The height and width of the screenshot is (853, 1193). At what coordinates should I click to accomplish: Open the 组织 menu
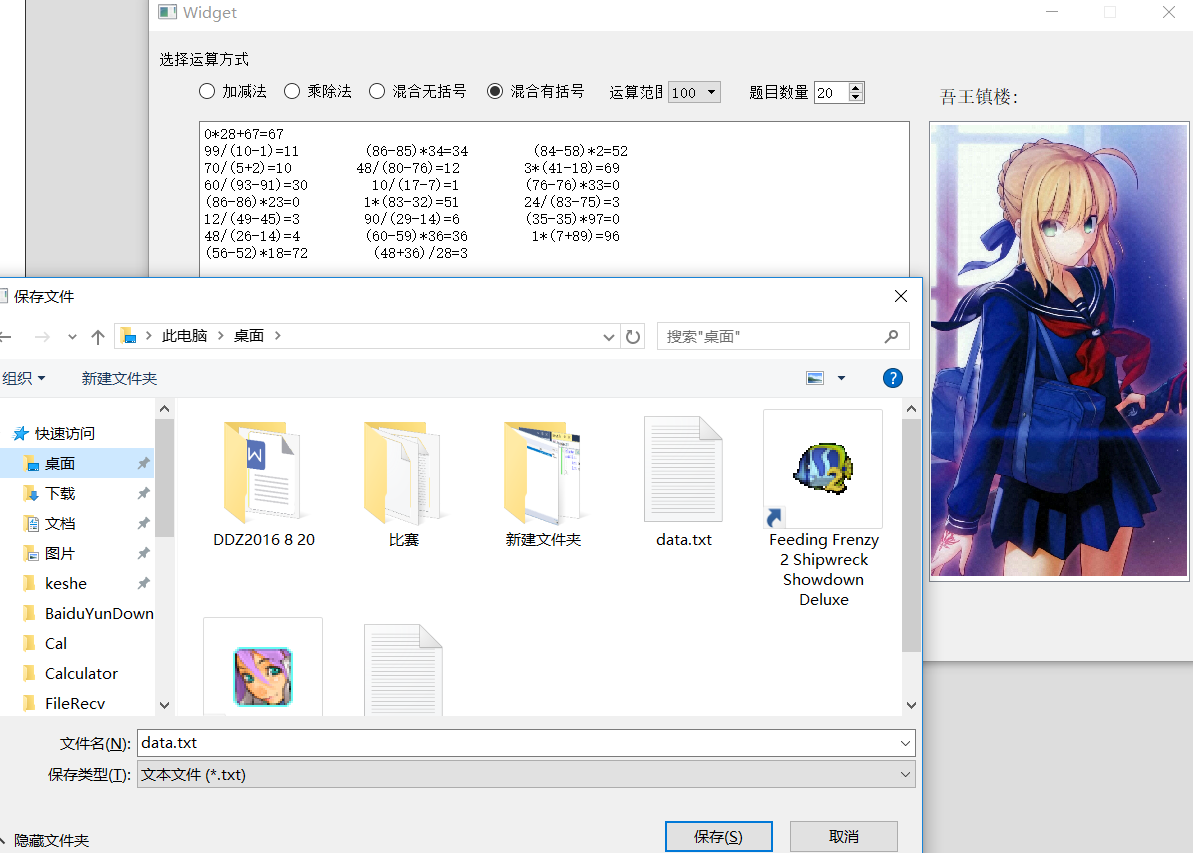24,378
